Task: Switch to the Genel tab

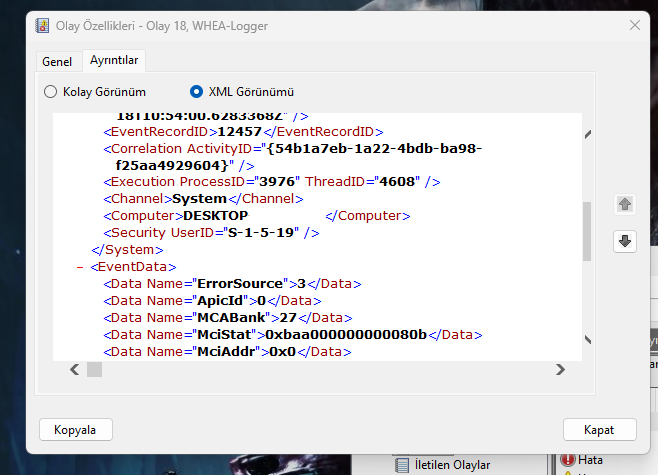Action: click(x=57, y=62)
